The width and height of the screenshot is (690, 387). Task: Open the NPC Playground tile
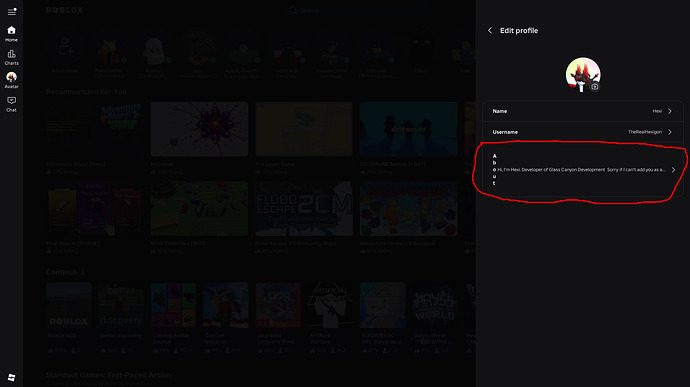382,306
